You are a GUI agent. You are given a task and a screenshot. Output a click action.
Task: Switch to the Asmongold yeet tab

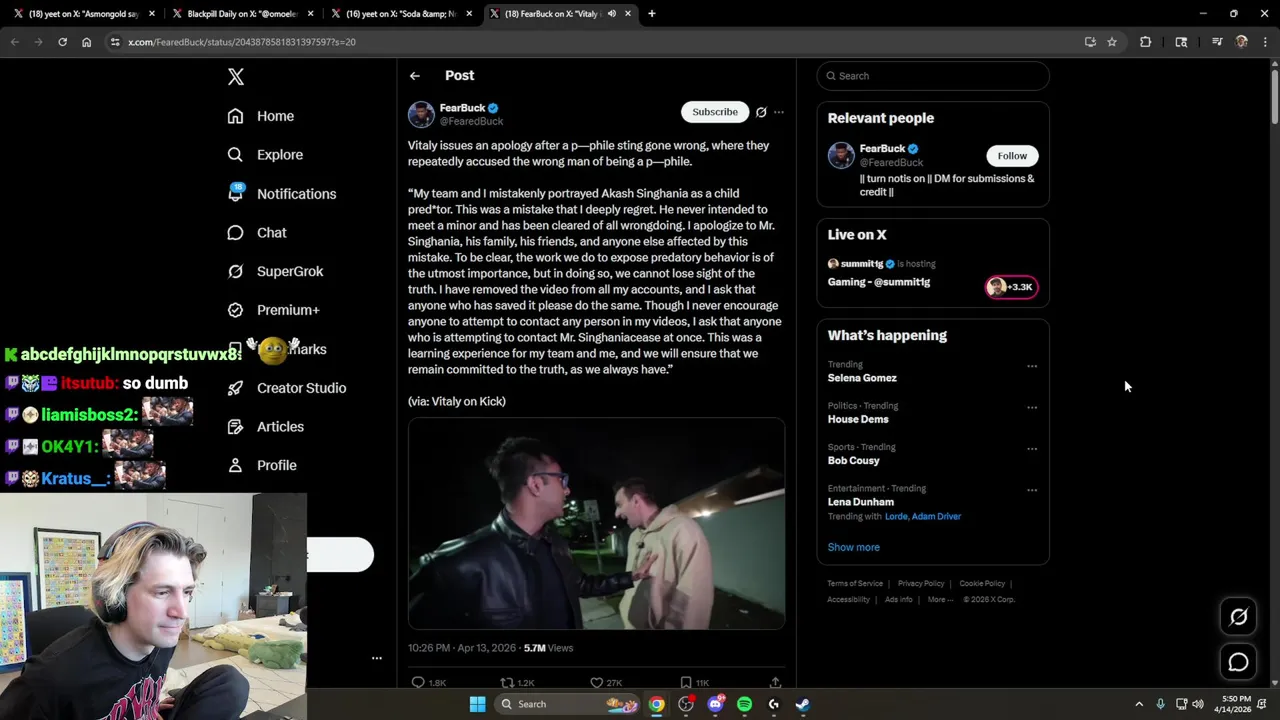pyautogui.click(x=85, y=14)
